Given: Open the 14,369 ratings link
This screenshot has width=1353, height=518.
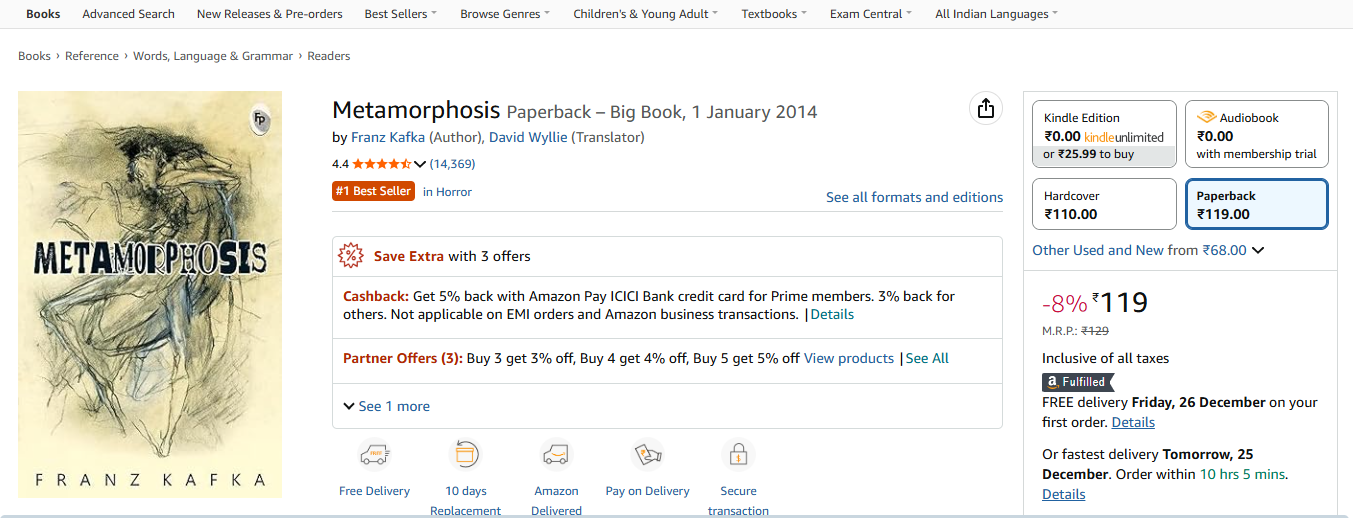Looking at the screenshot, I should pyautogui.click(x=452, y=164).
